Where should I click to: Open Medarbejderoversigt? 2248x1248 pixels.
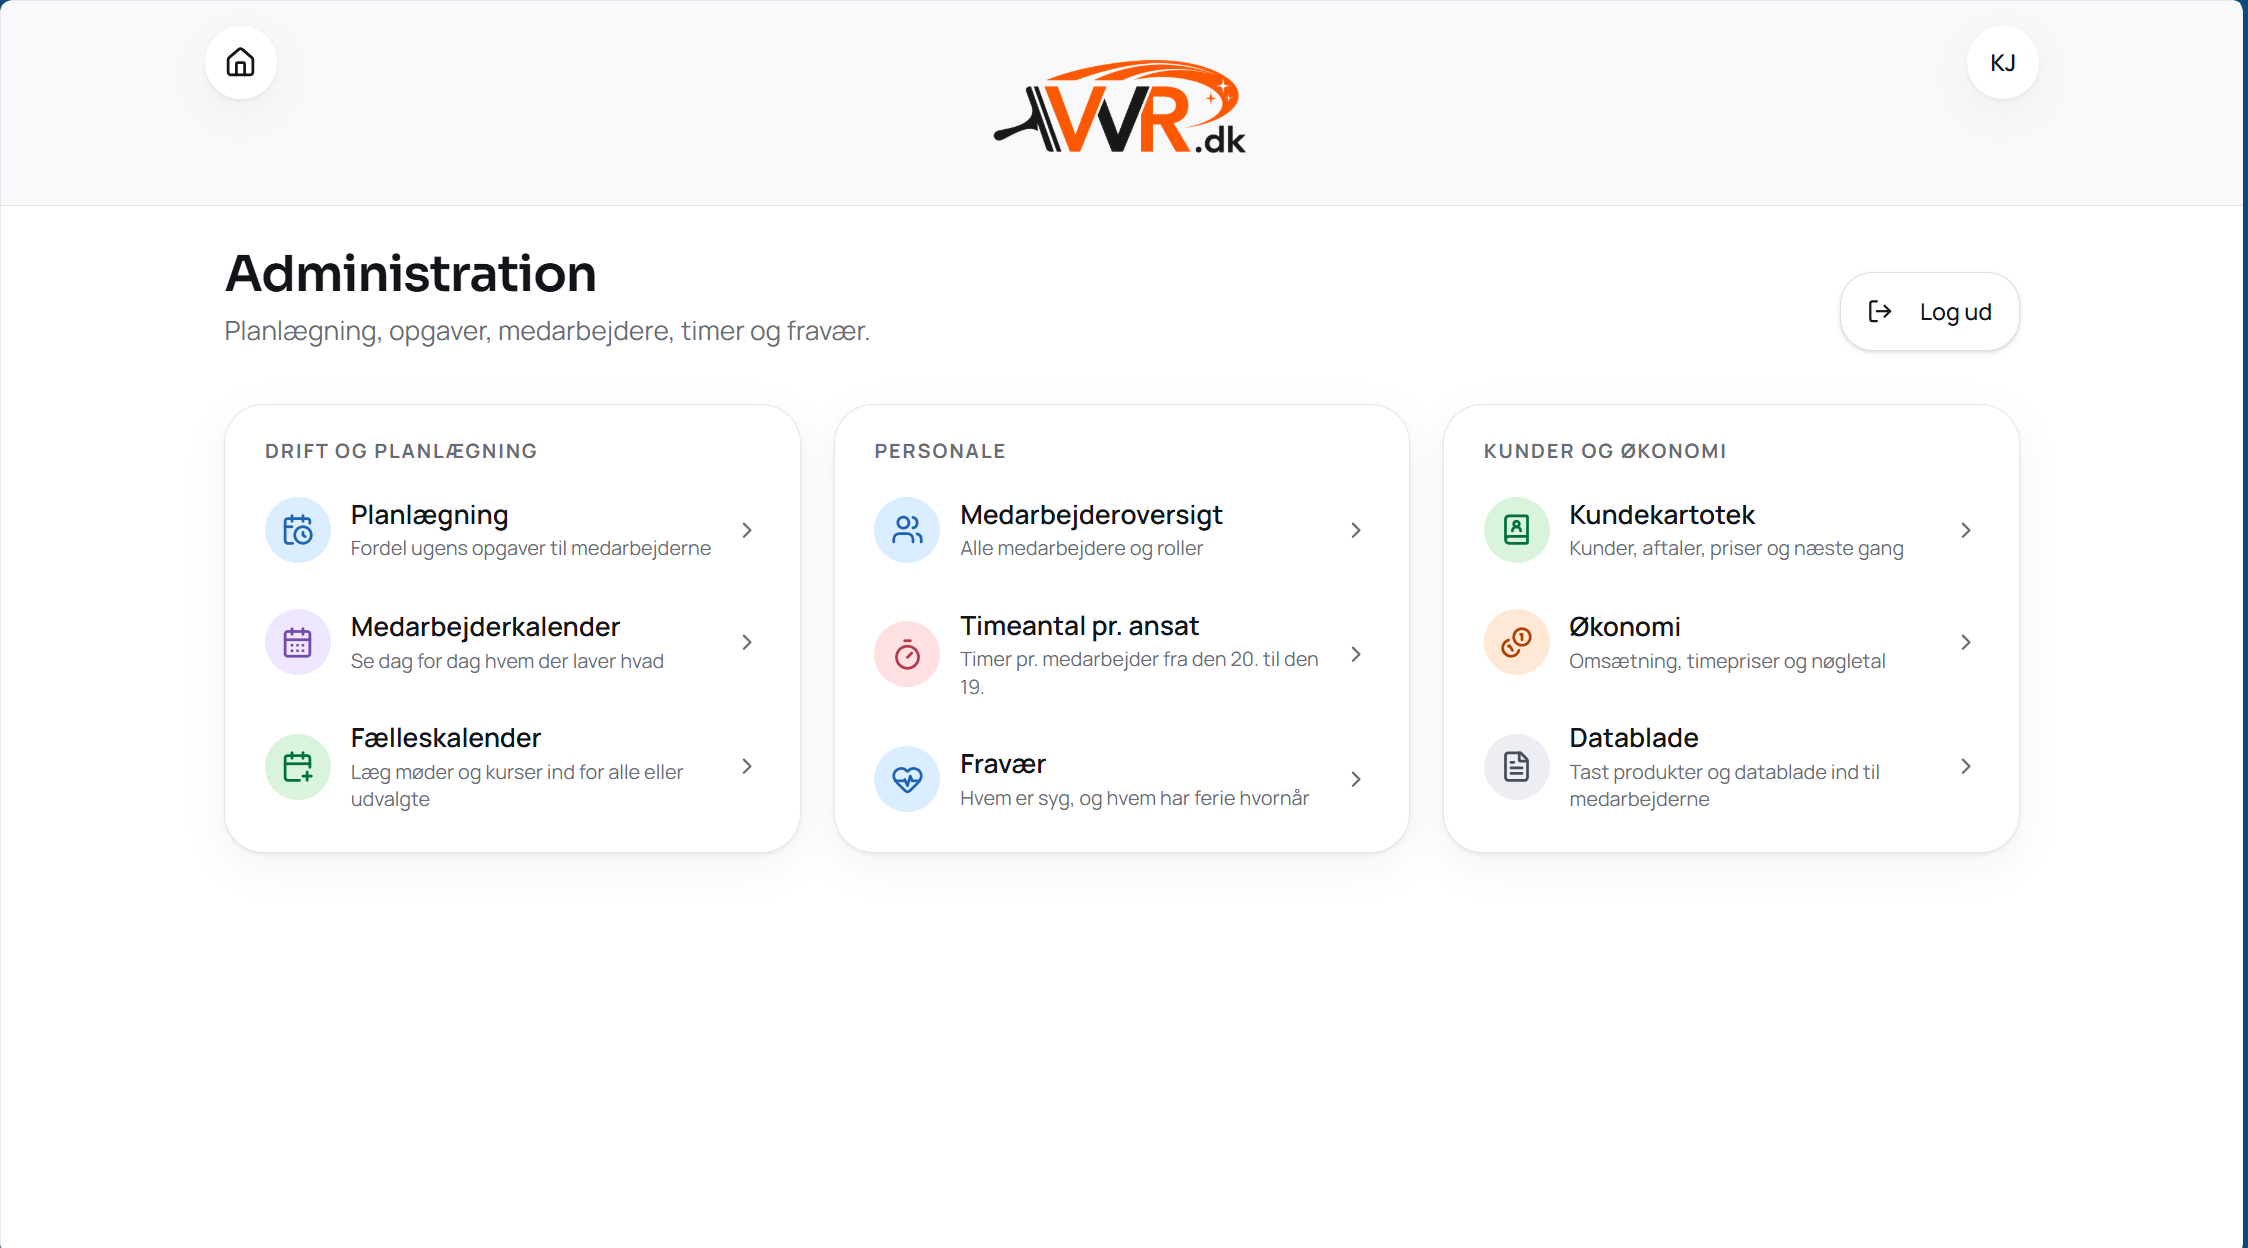point(1091,515)
